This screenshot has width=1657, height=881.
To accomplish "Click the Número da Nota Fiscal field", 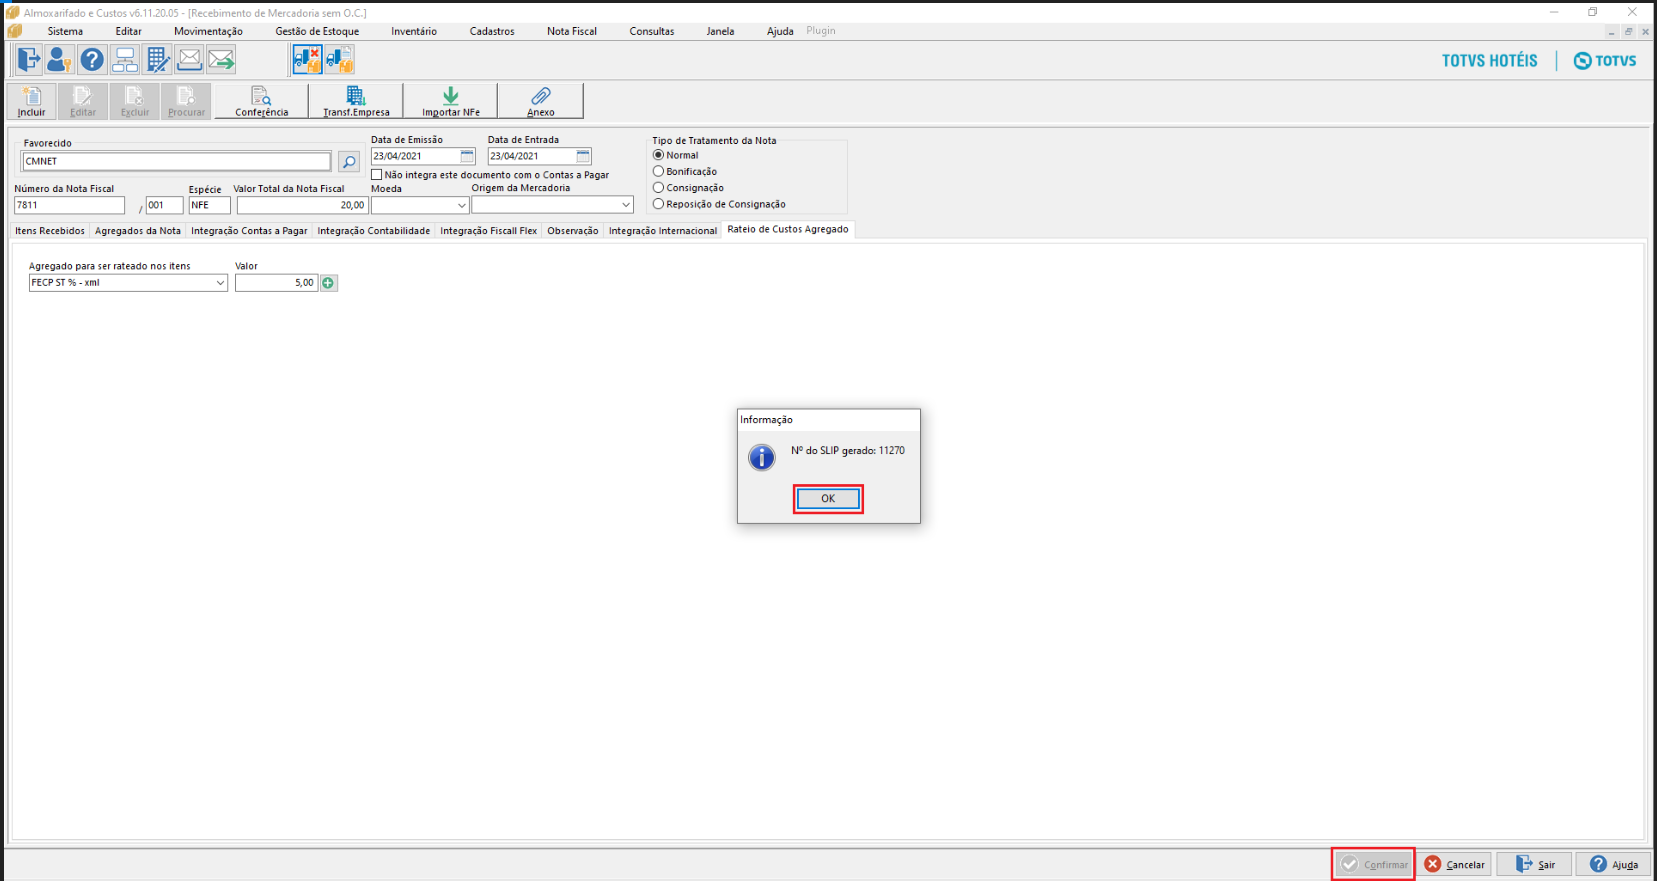I will coord(70,205).
